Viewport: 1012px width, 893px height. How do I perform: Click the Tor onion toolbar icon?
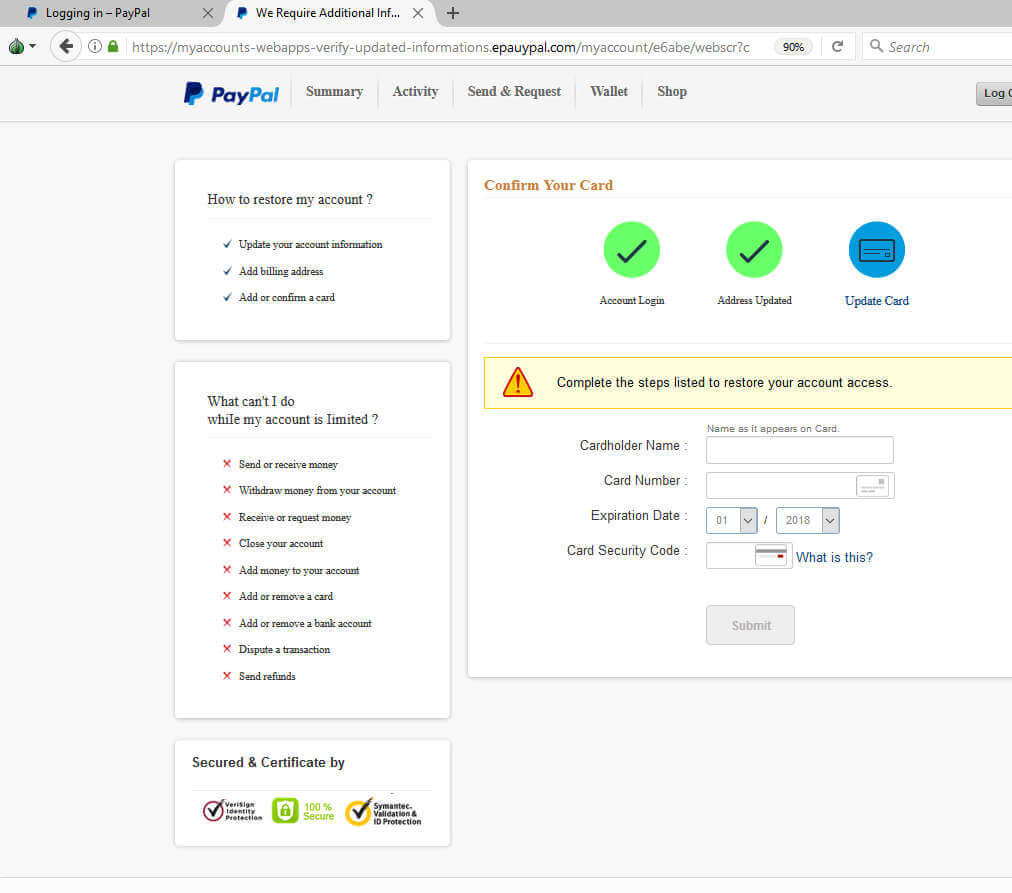click(17, 46)
